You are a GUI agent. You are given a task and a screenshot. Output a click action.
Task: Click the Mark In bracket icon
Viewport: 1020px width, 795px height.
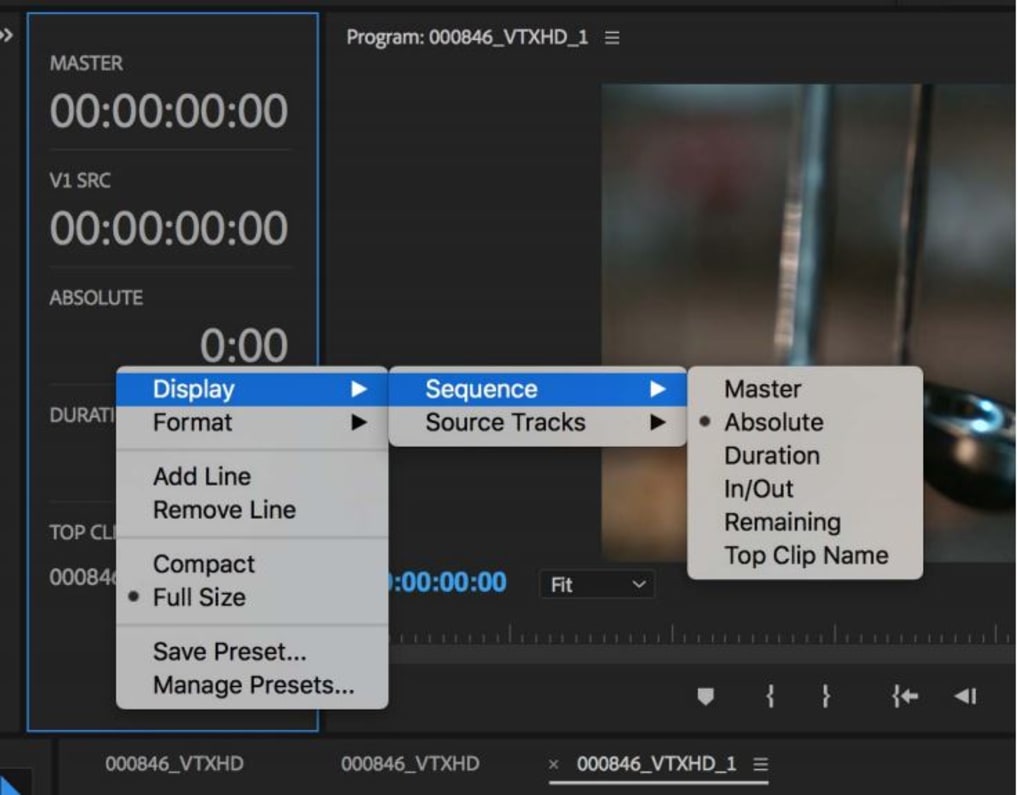[x=770, y=696]
